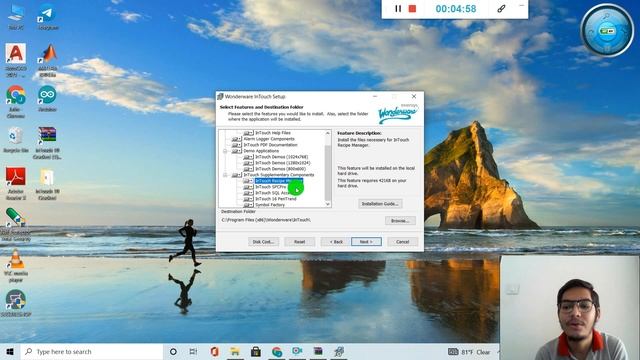The width and height of the screenshot is (640, 360).
Task: Select InTouch PDF Documentation in the tree
Action: pyautogui.click(x=270, y=145)
